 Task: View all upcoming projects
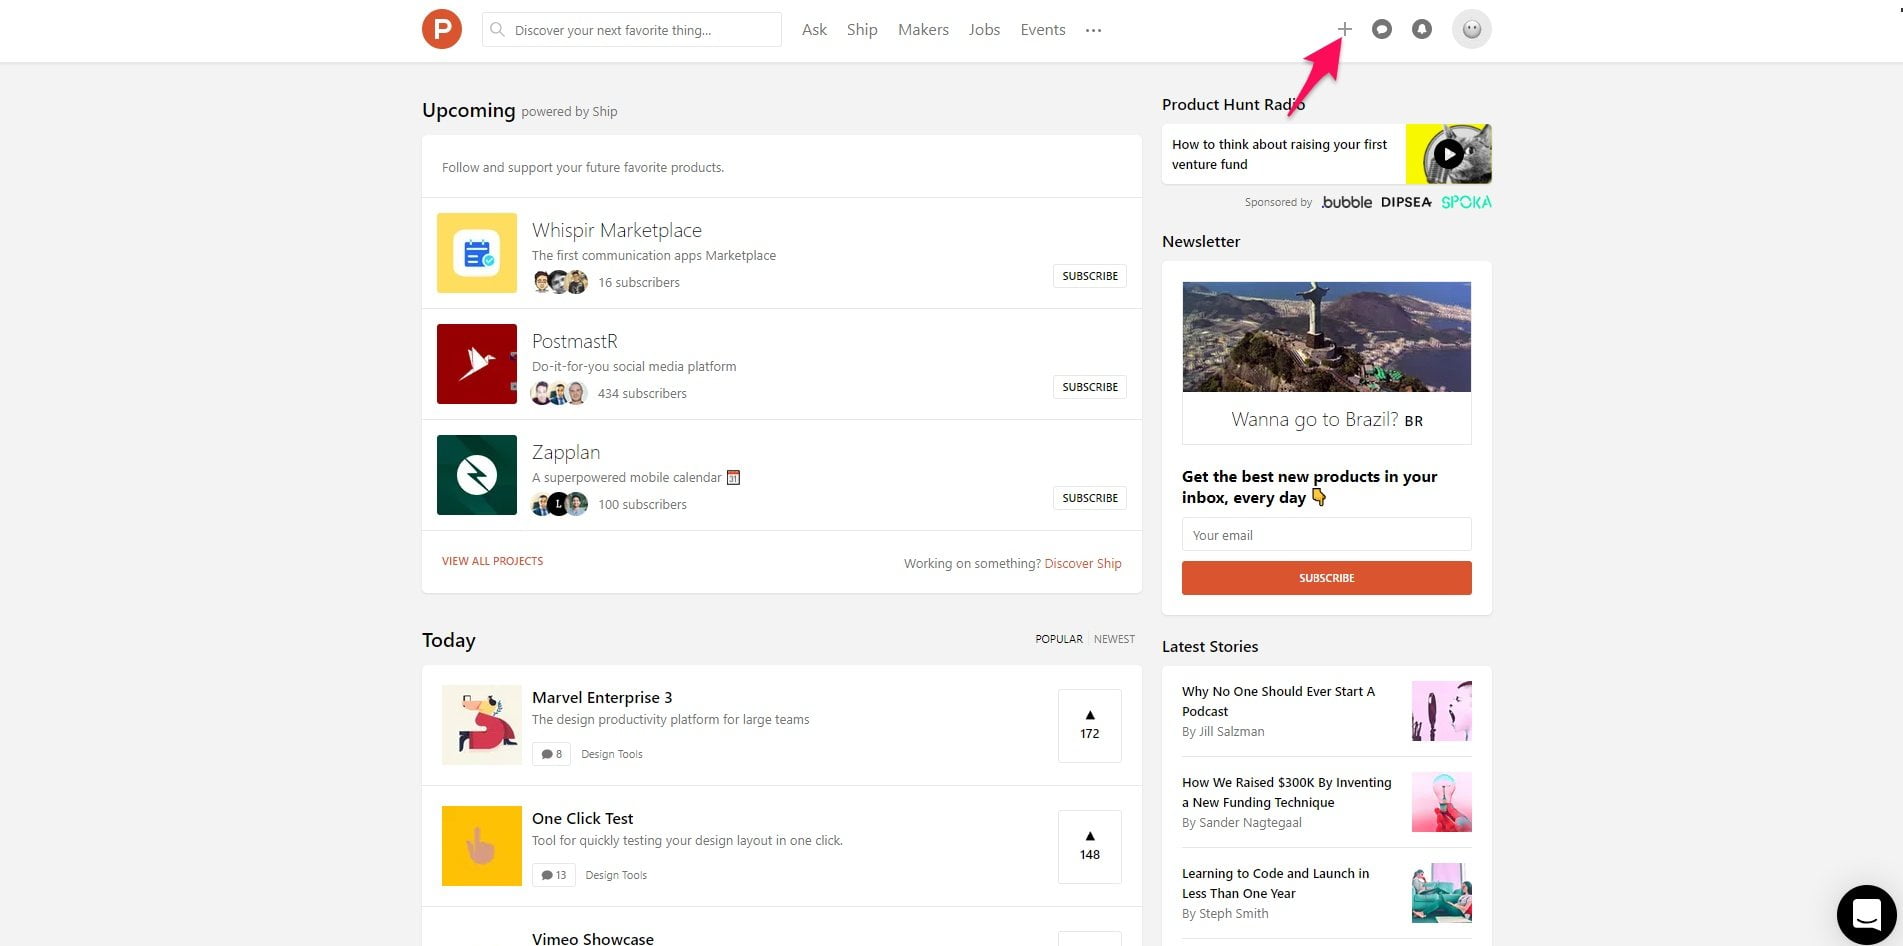(493, 561)
